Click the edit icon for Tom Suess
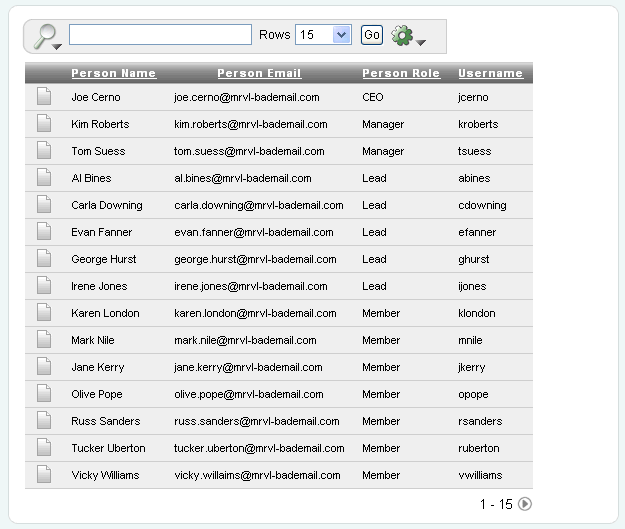The height and width of the screenshot is (529, 625). [x=44, y=151]
